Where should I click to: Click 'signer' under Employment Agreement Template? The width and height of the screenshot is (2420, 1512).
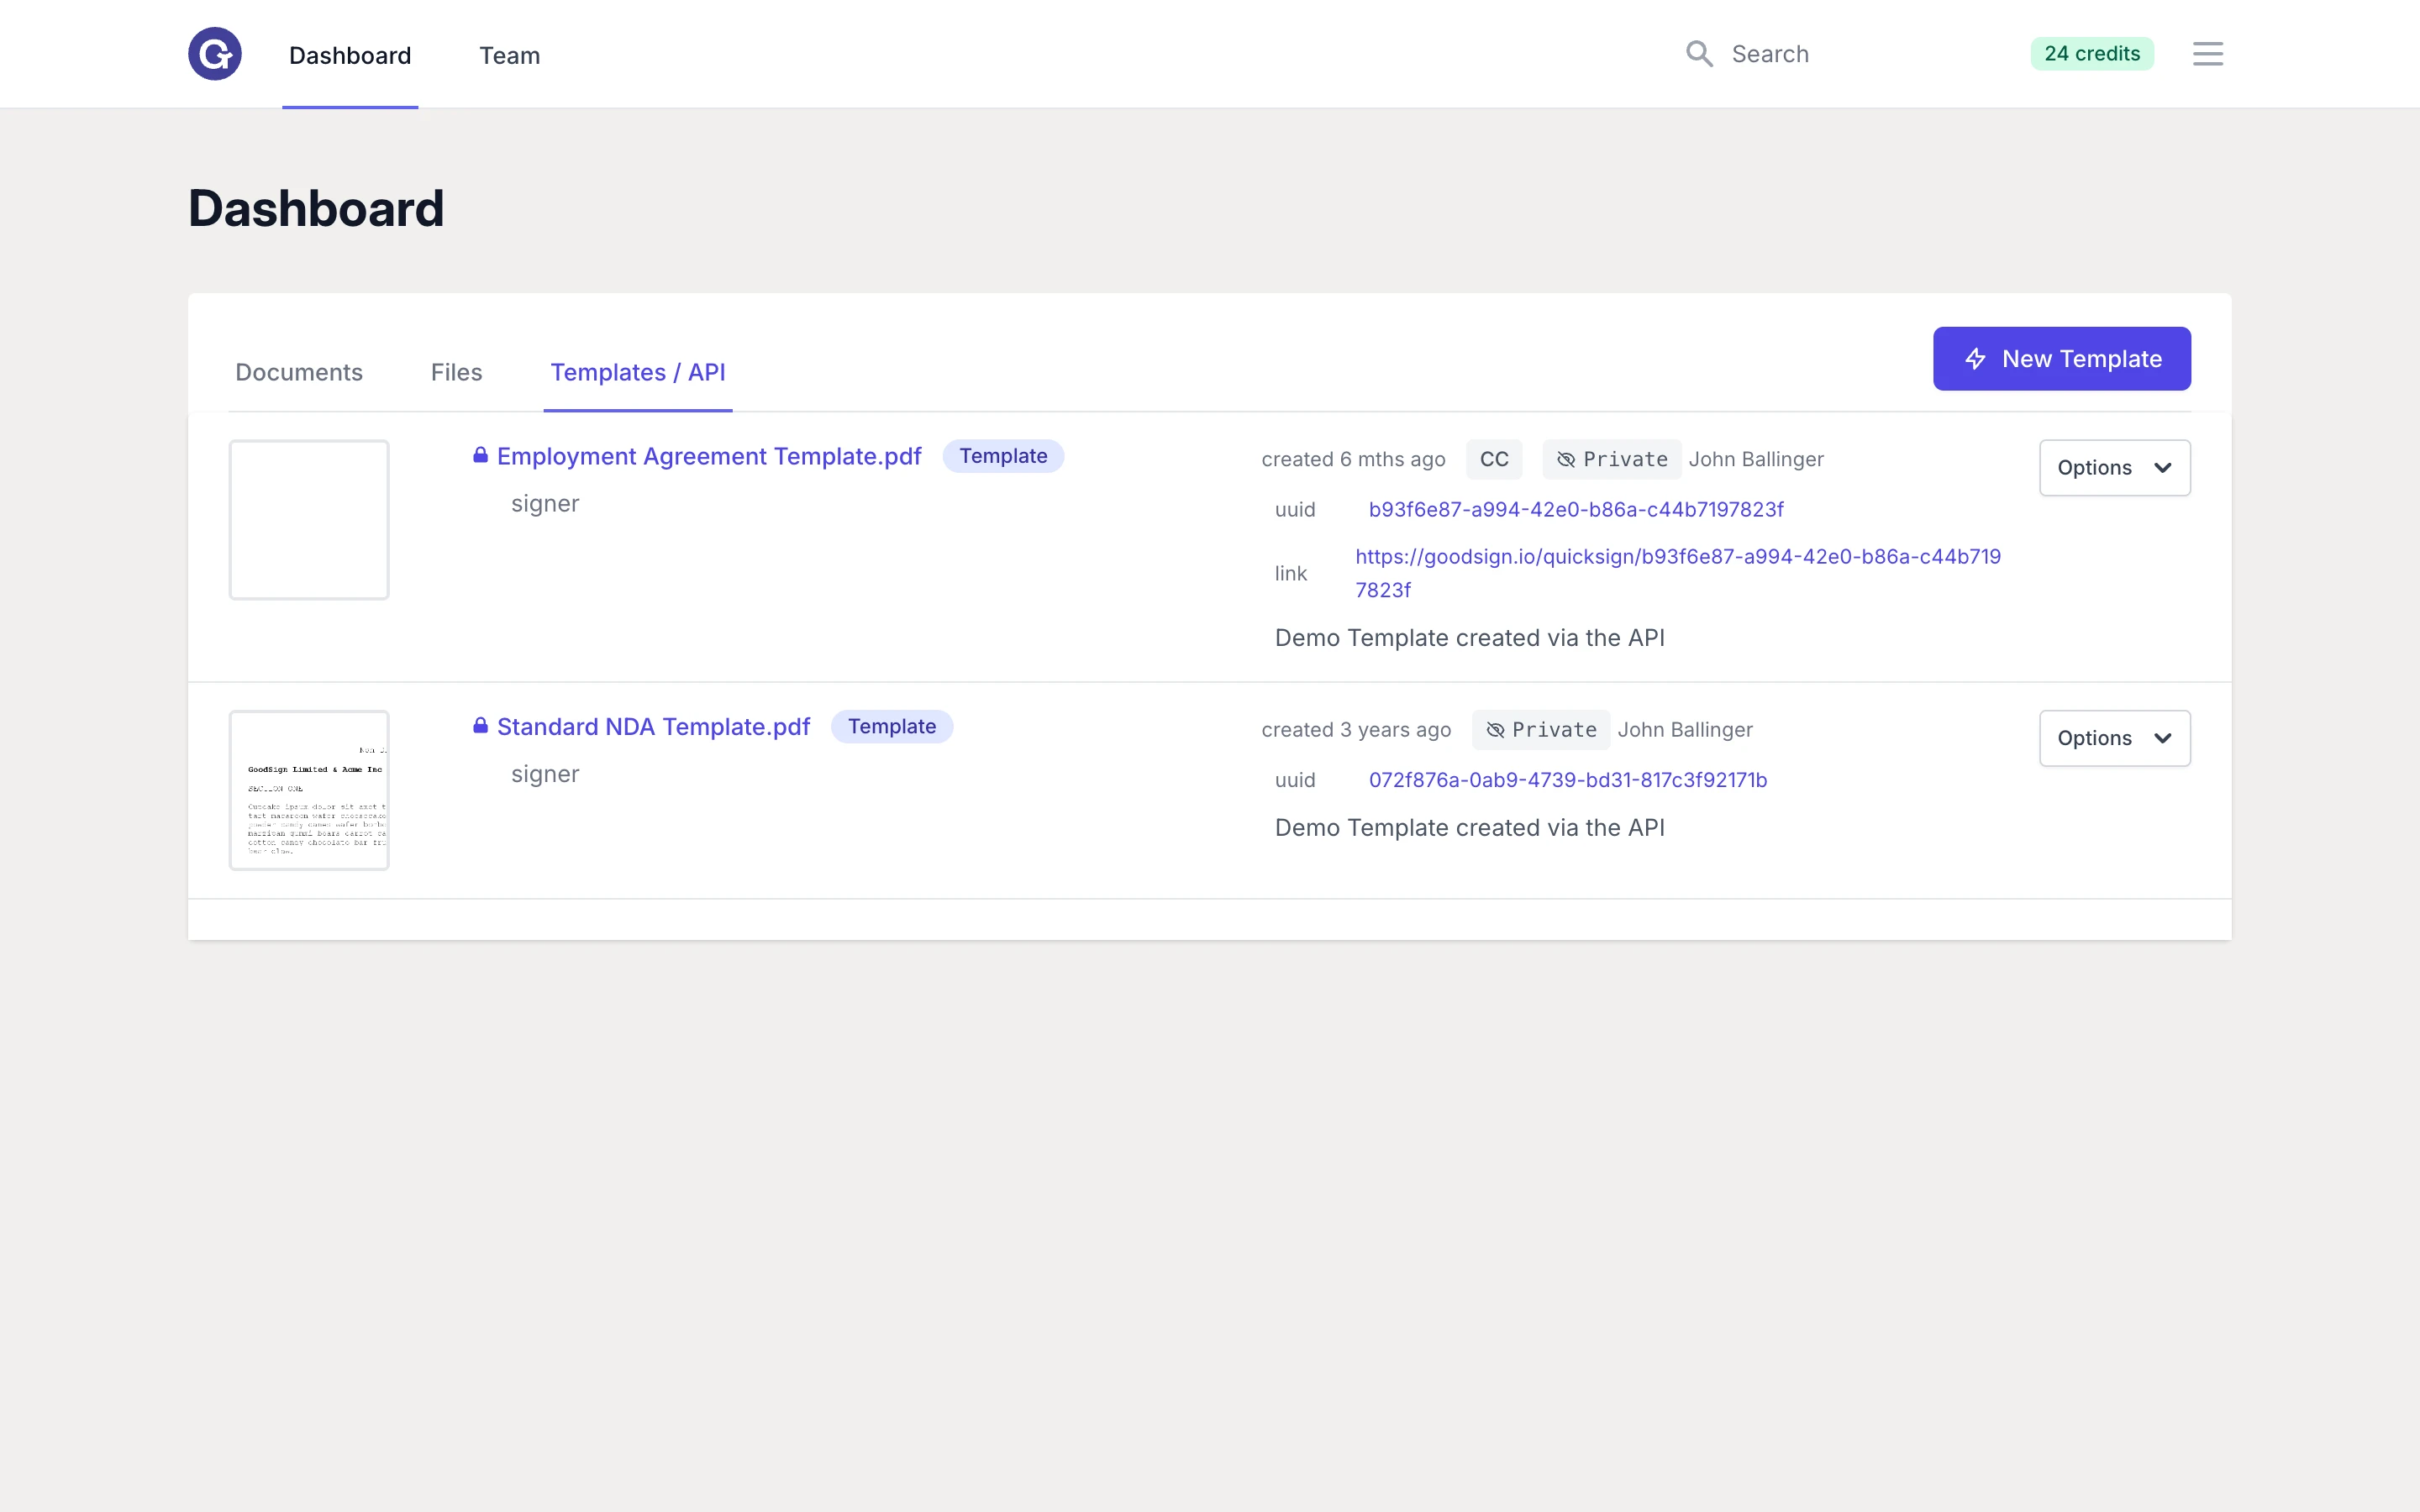tap(545, 503)
